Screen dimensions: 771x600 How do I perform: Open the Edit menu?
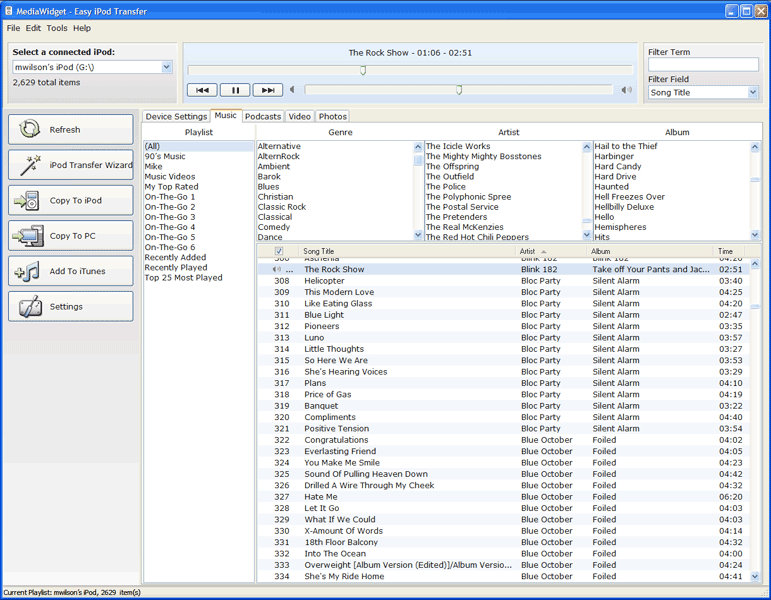click(x=33, y=28)
